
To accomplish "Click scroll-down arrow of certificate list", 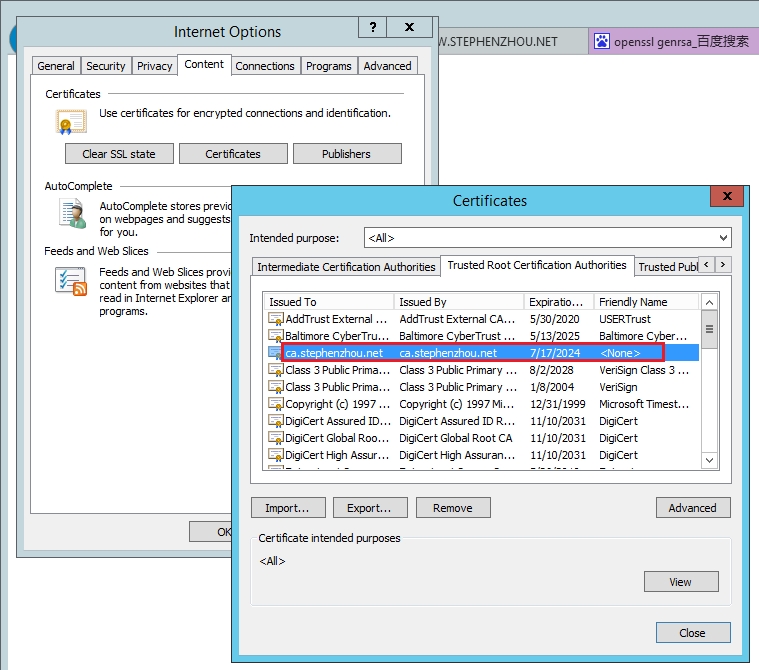I will click(x=709, y=460).
